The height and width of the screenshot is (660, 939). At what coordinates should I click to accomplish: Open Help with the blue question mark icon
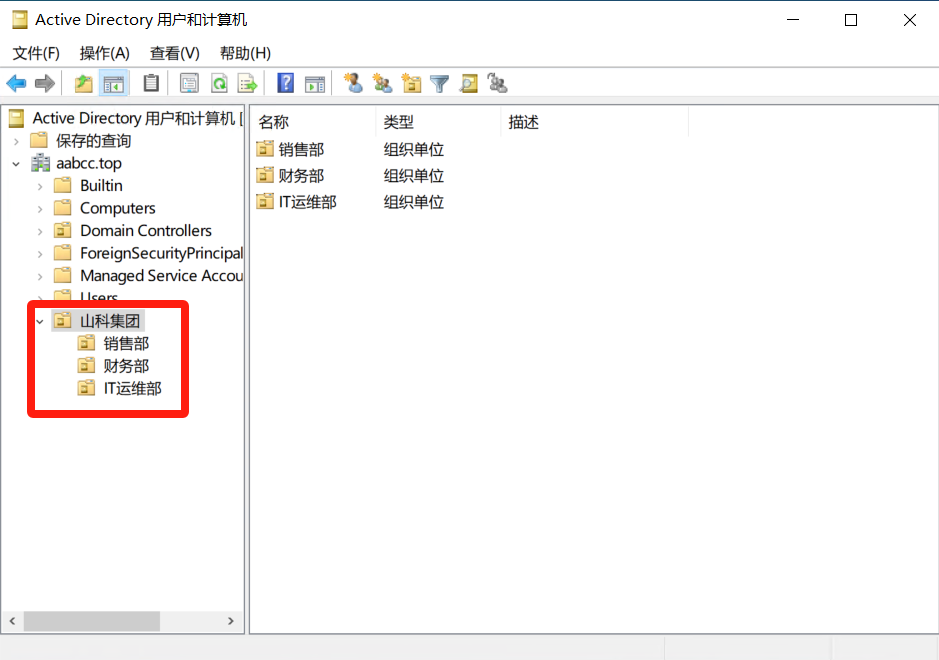tap(286, 83)
